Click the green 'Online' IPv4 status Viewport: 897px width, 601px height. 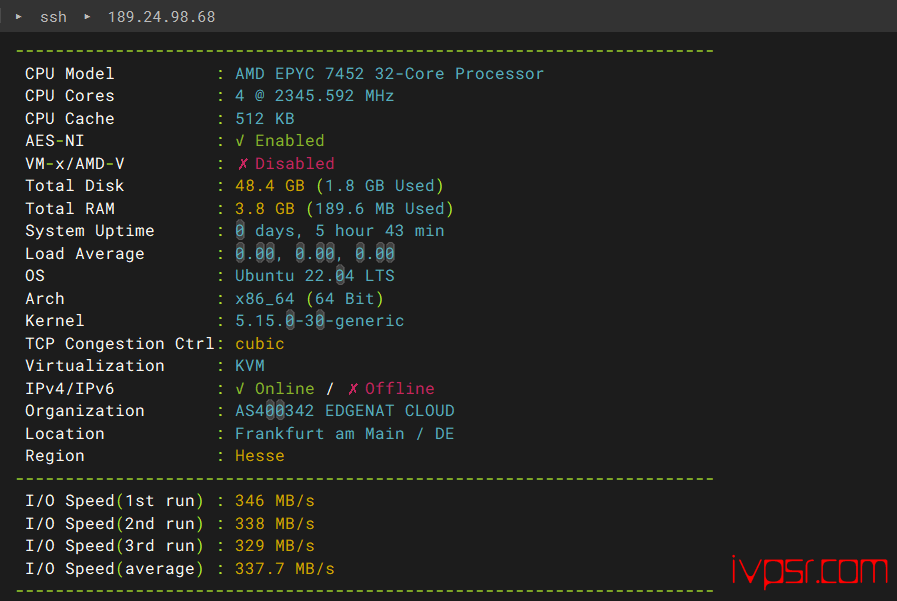coord(284,389)
